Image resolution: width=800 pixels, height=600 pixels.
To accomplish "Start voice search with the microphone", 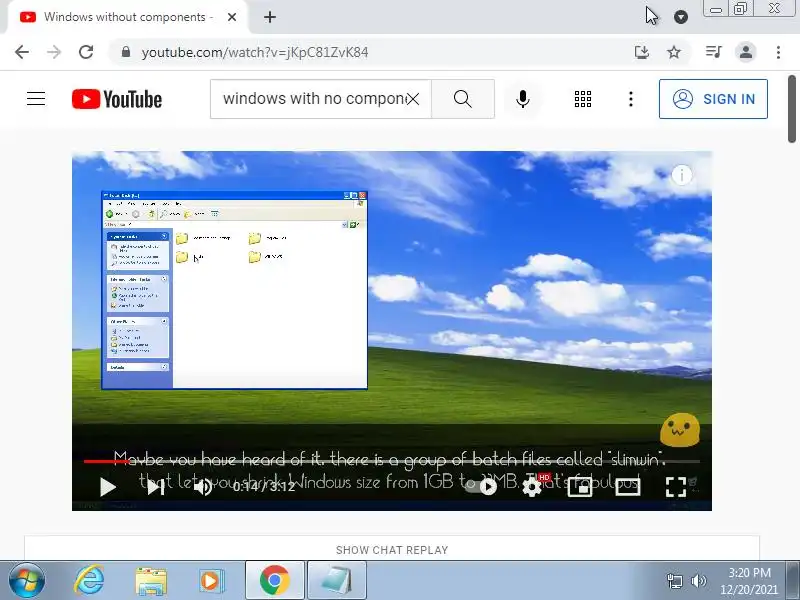I will (522, 98).
